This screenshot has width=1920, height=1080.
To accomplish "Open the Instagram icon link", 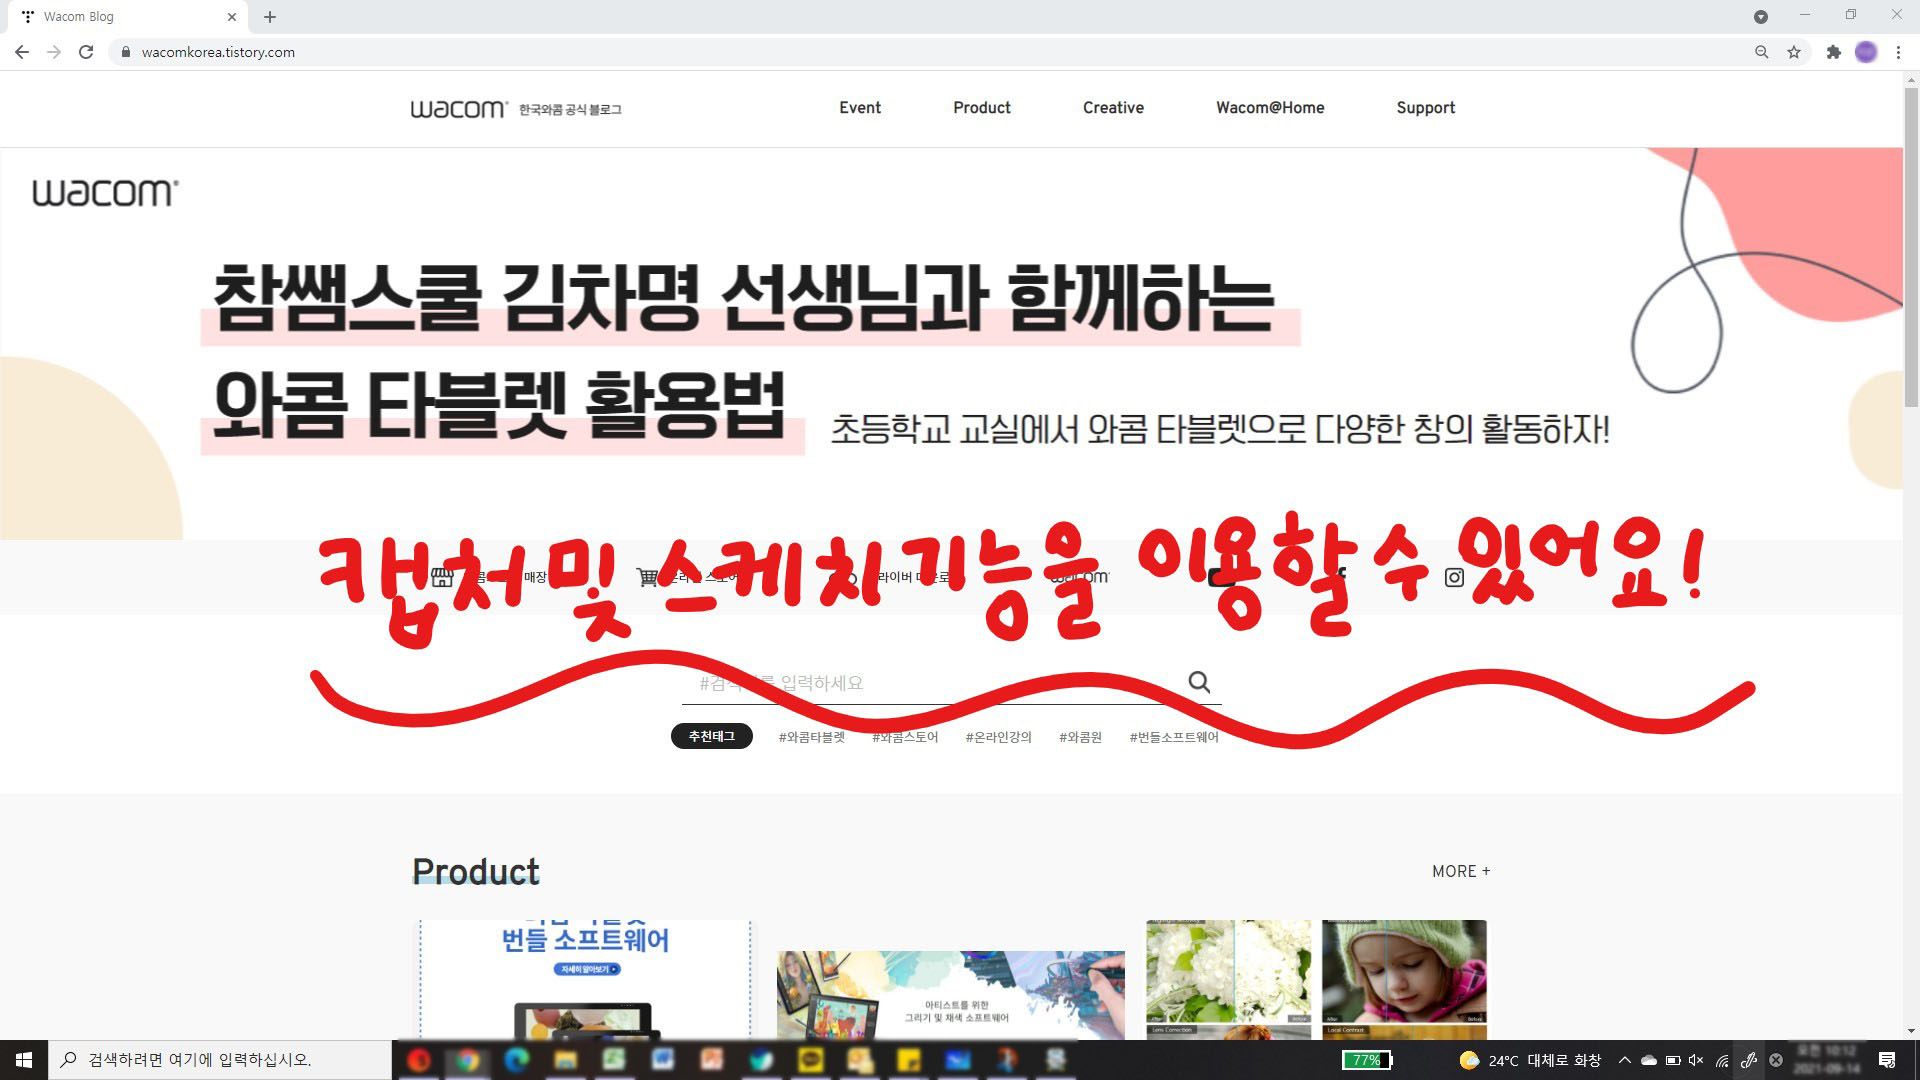I will point(1454,577).
